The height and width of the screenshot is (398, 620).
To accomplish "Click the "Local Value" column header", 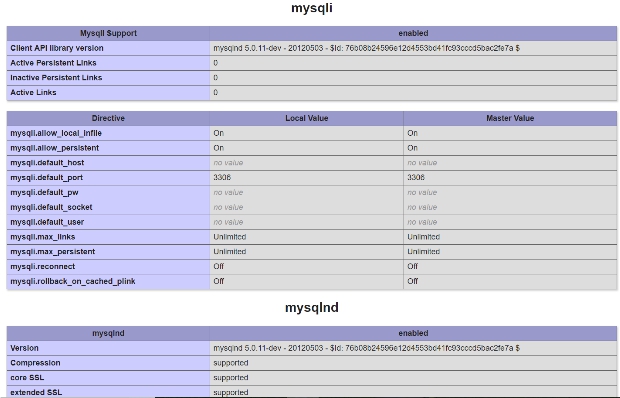I will (306, 118).
